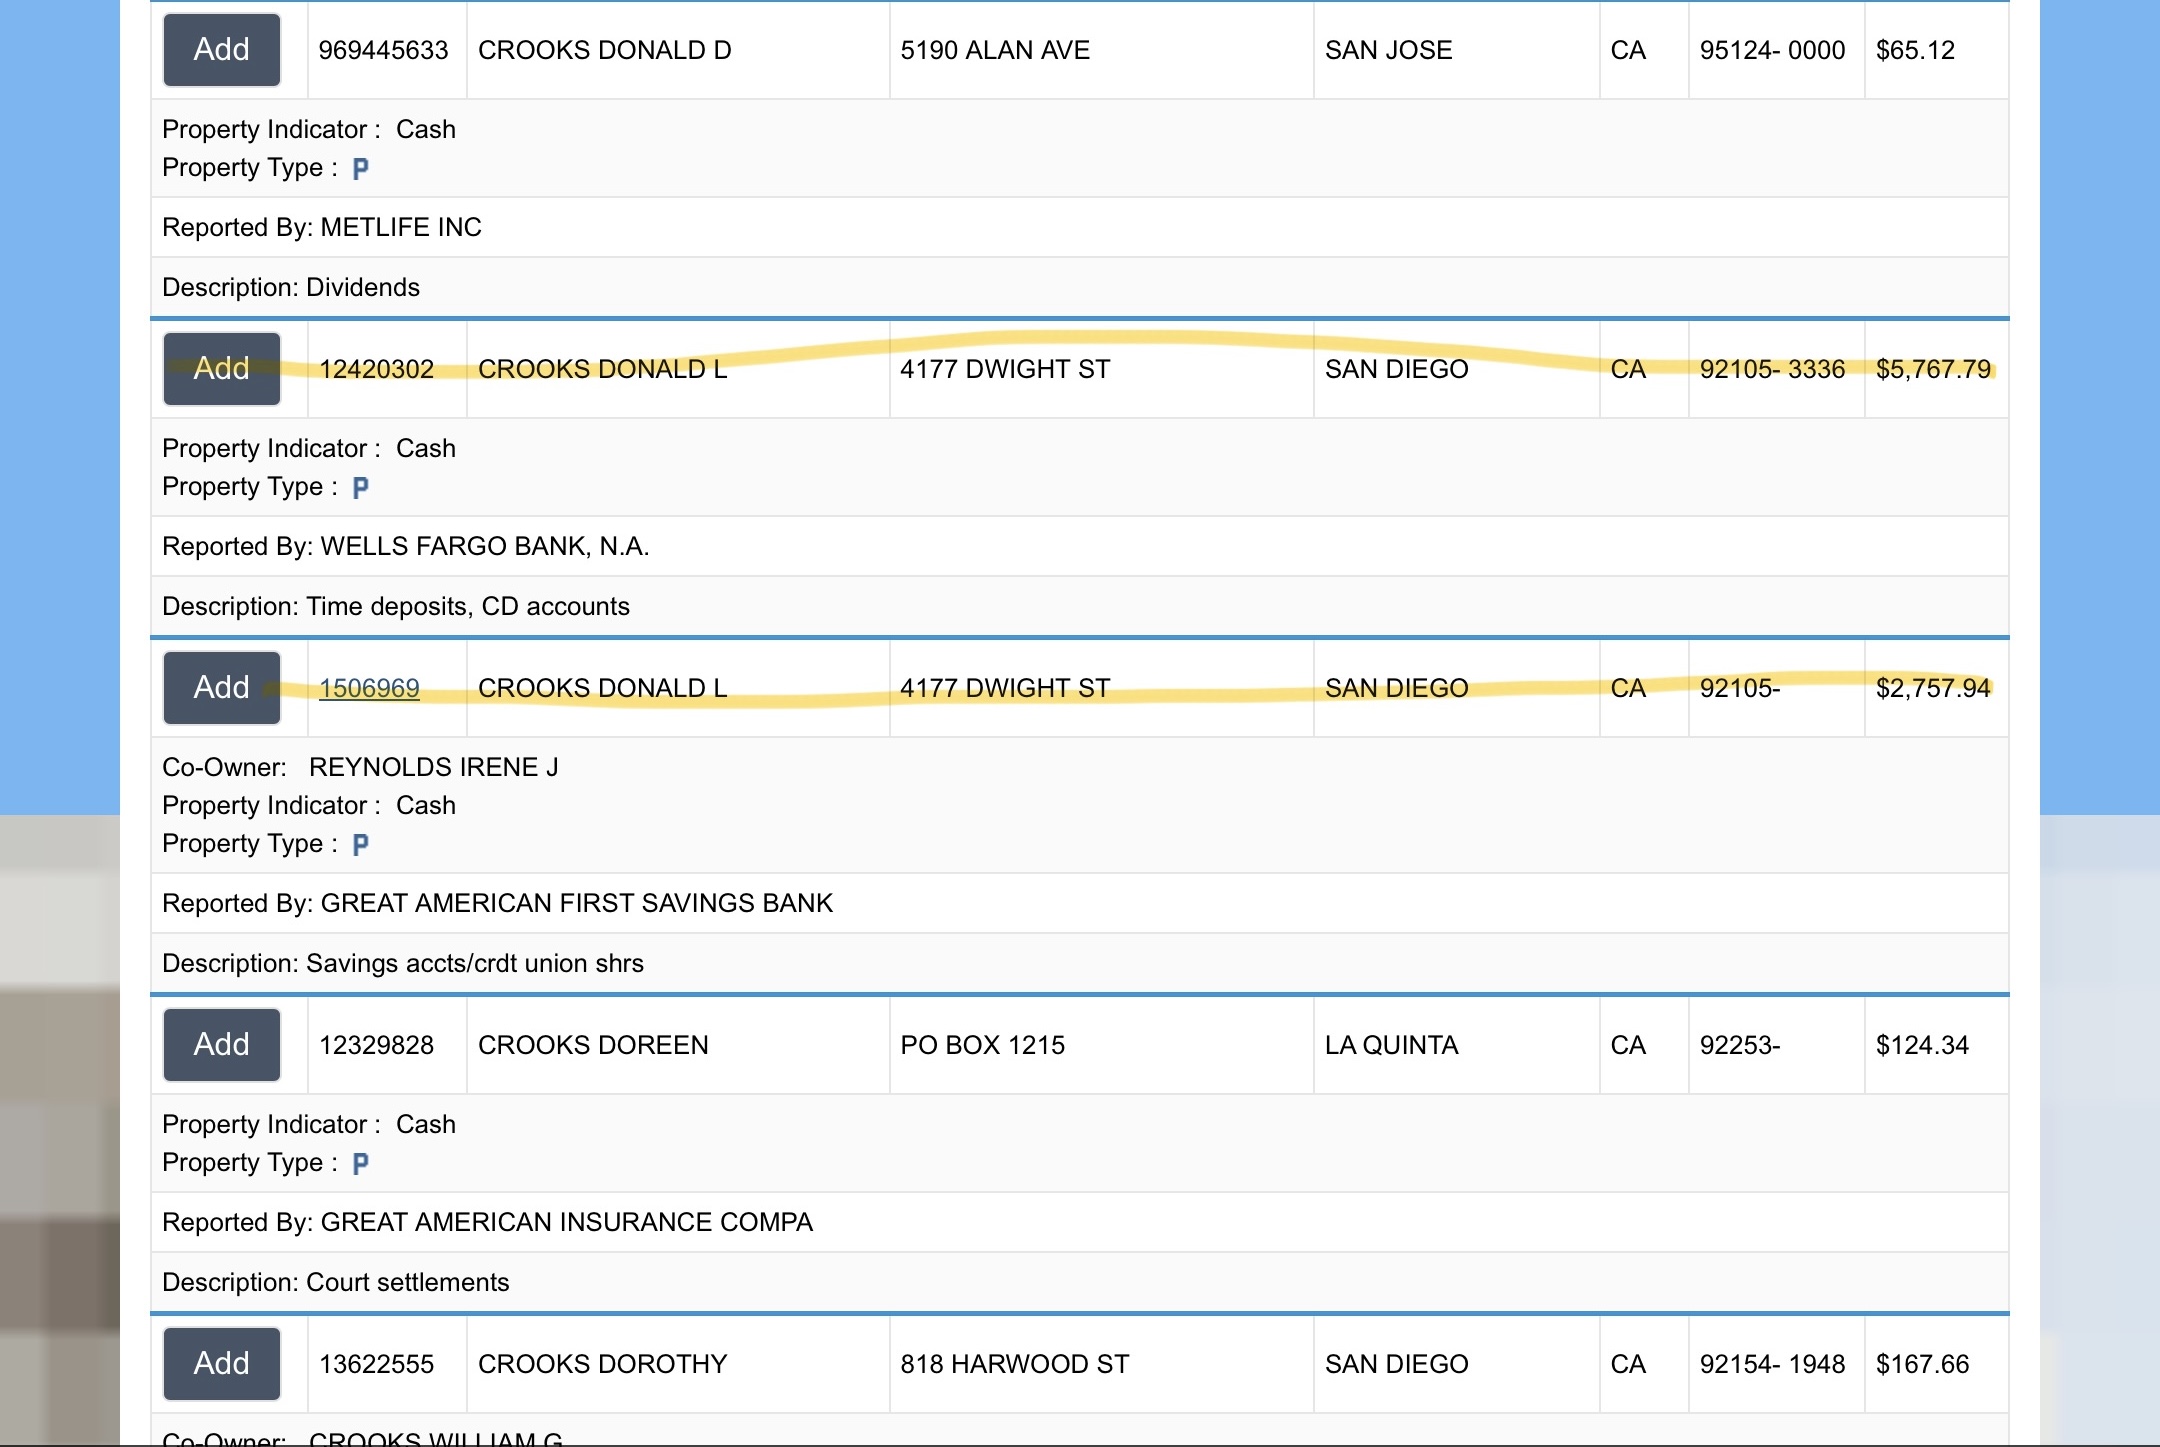Image resolution: width=2160 pixels, height=1447 pixels.
Task: Select property ID 12329828
Action: point(376,1045)
